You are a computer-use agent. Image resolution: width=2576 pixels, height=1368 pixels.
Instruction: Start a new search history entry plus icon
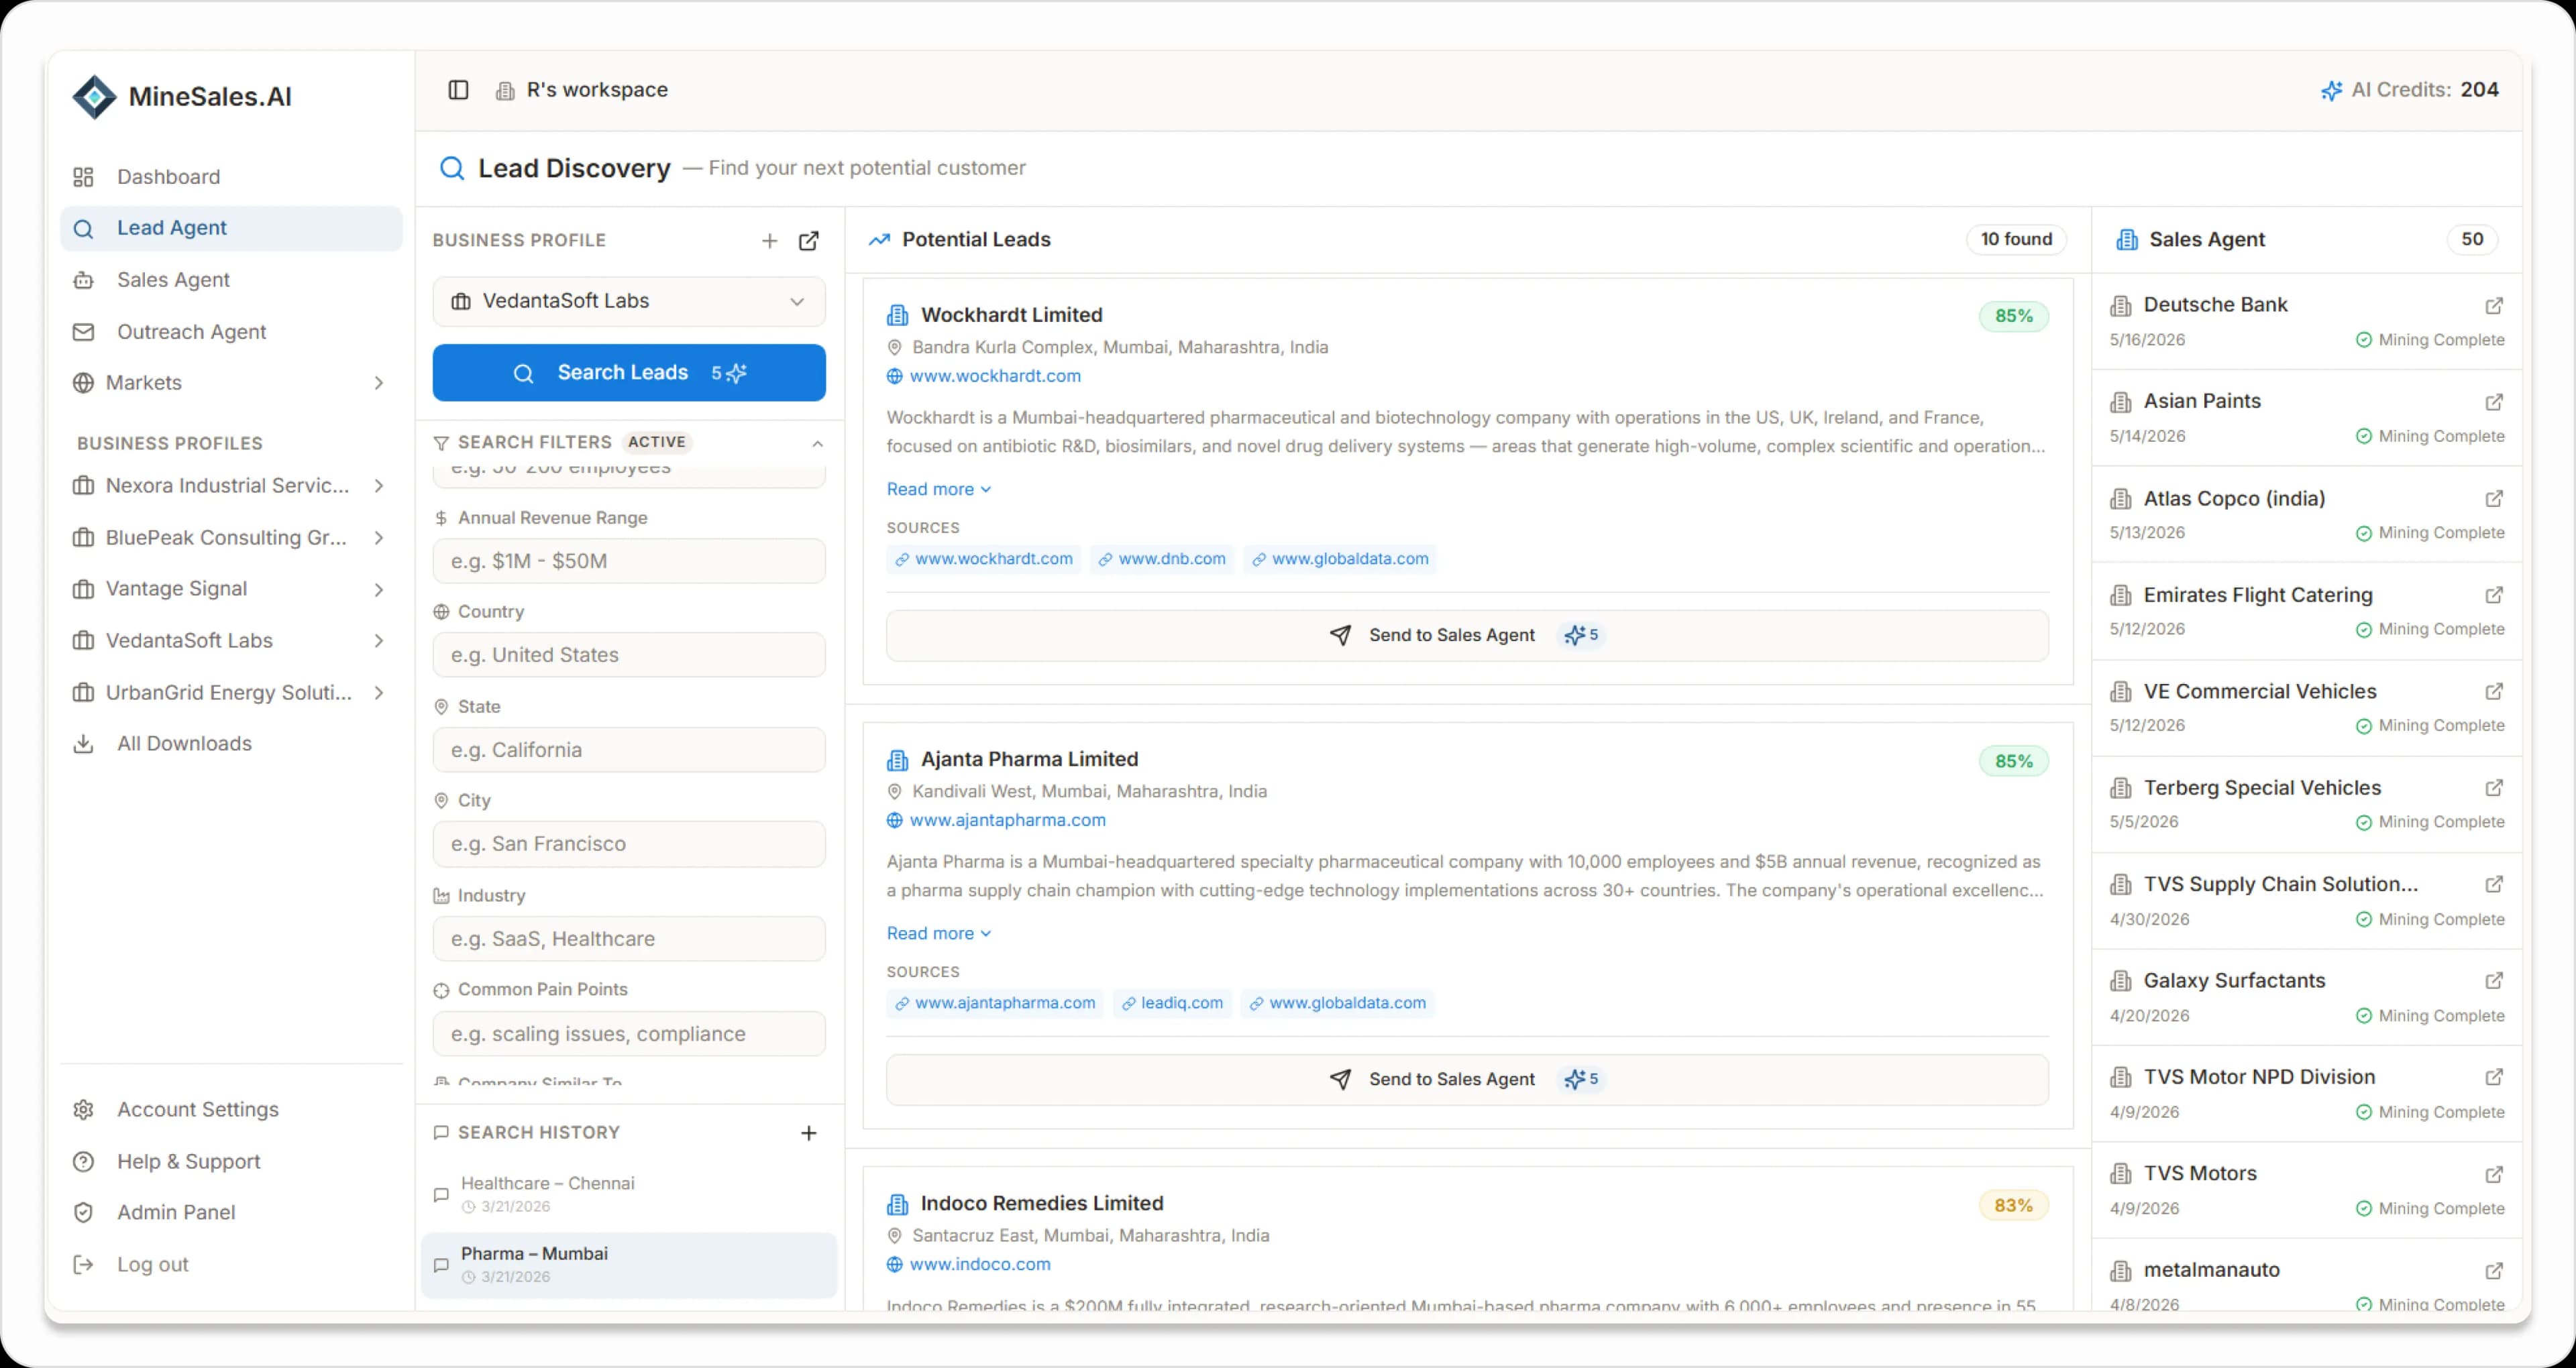click(809, 1133)
